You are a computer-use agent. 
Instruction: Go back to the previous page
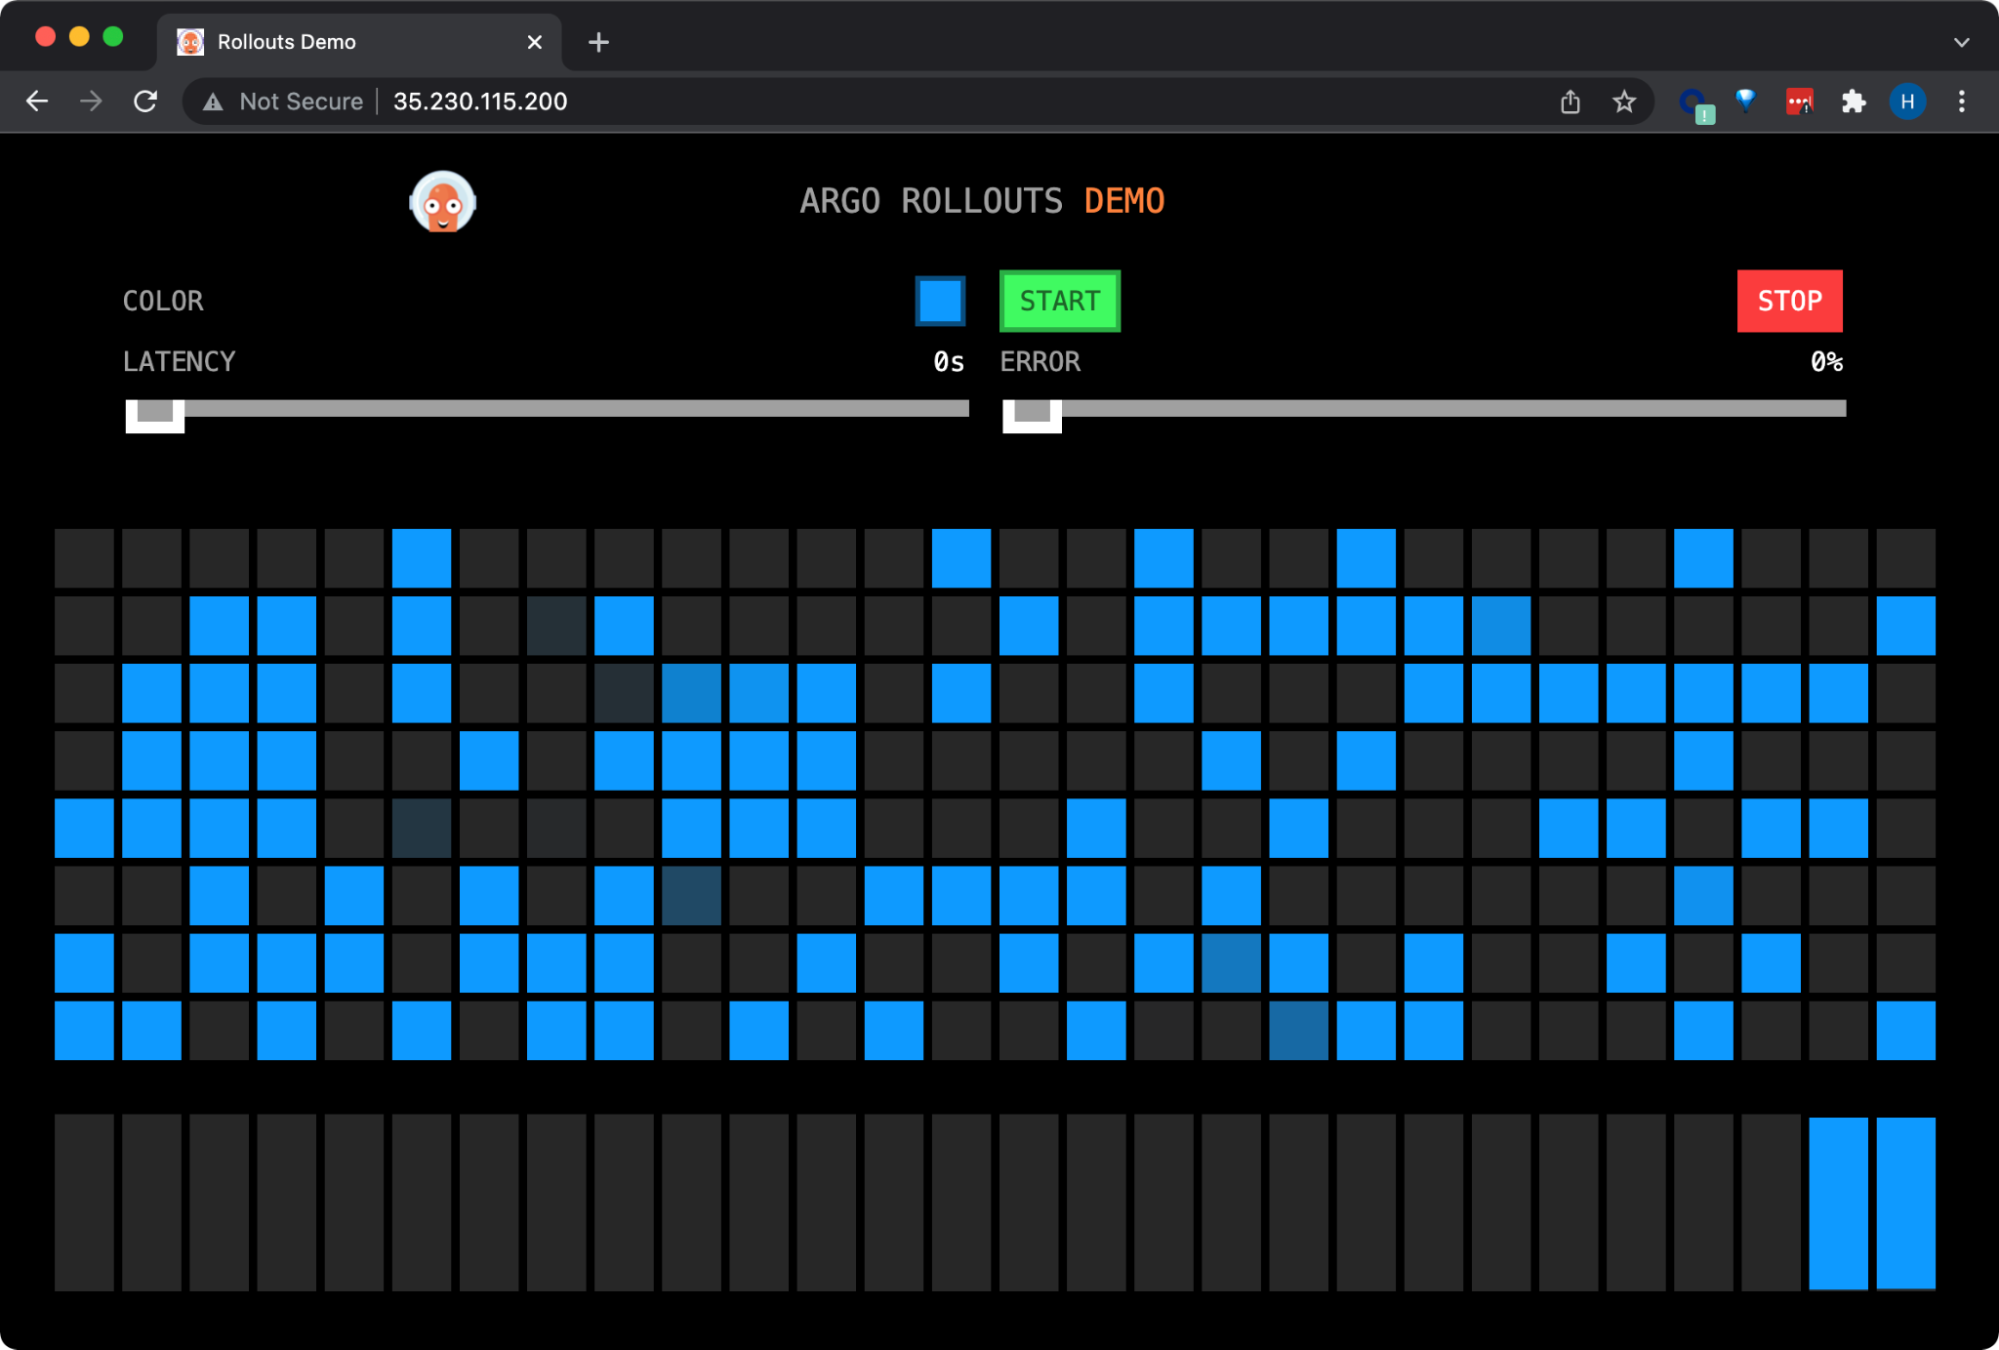[37, 101]
